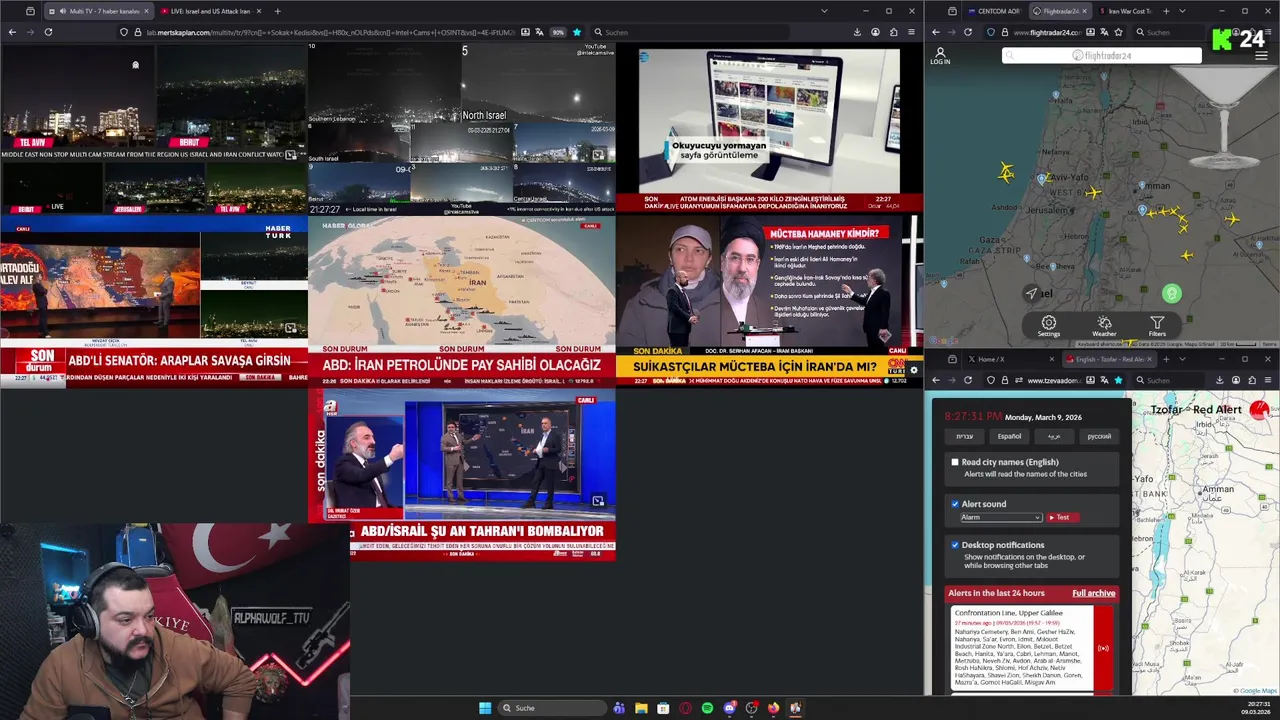The image size is (1280, 720).
Task: Toggle the Desktop notifications checkbox
Action: click(955, 545)
